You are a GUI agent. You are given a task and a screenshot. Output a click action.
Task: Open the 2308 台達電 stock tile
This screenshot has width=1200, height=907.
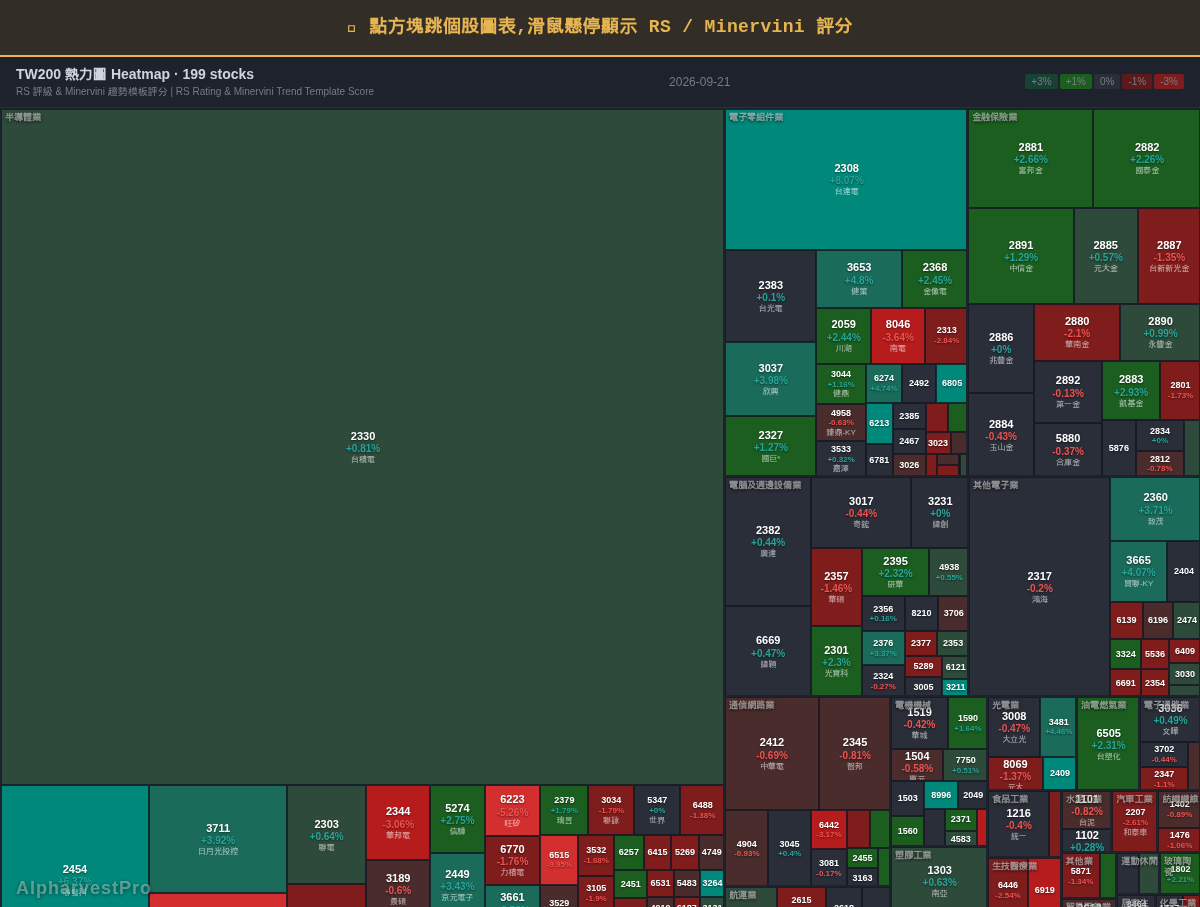[x=846, y=180]
